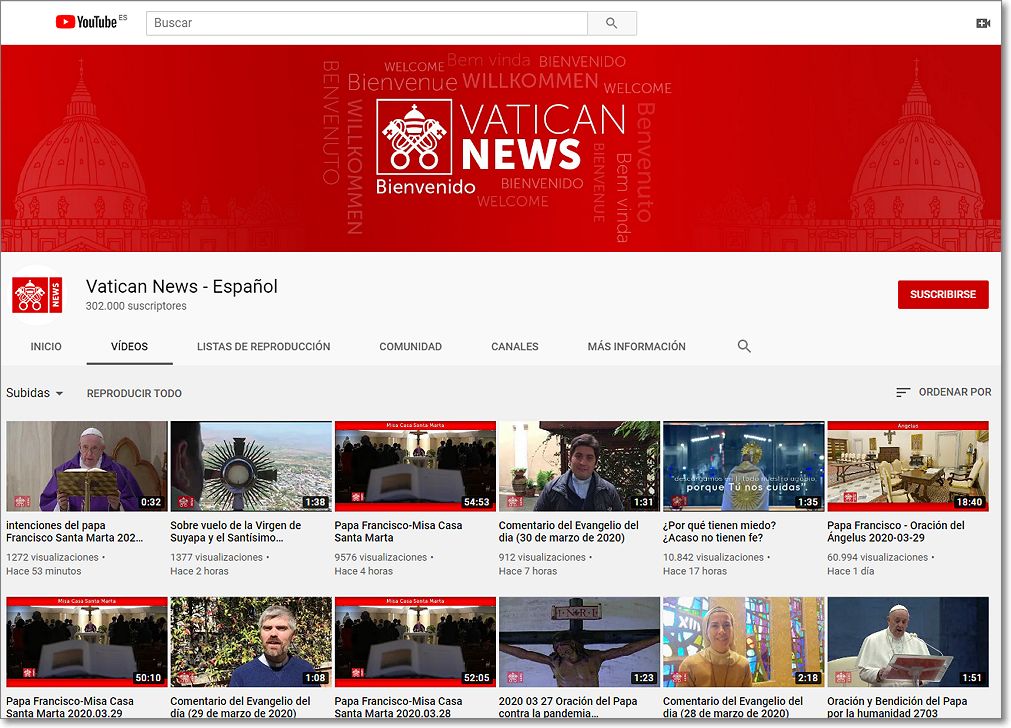Screen dimensions: 1011x728
Task: Click the Vatican News channel avatar
Action: (x=37, y=295)
